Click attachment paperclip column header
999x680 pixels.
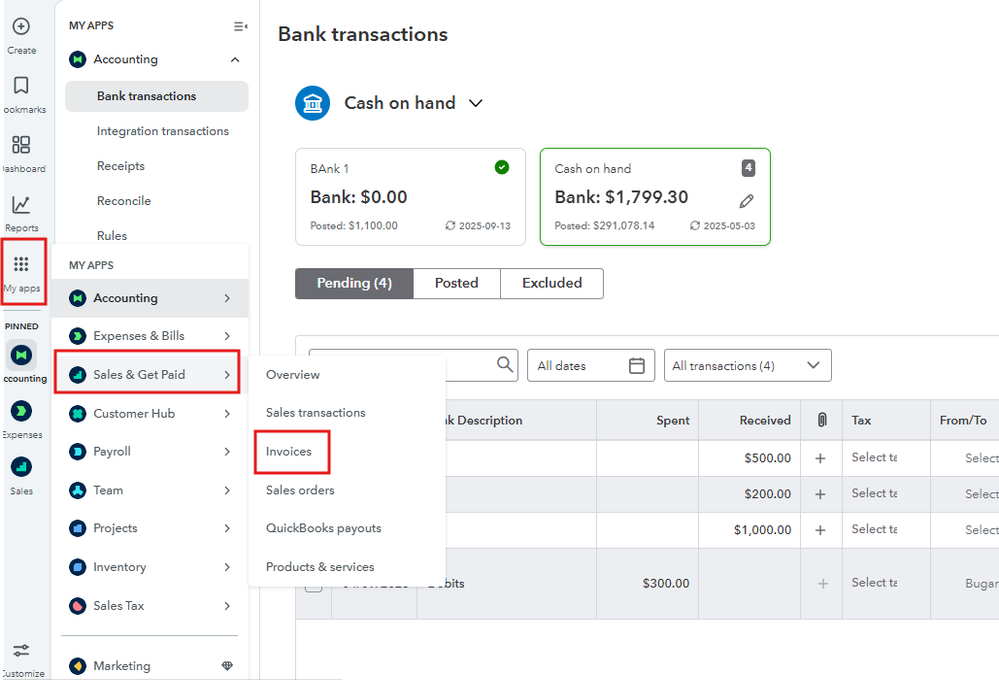822,420
